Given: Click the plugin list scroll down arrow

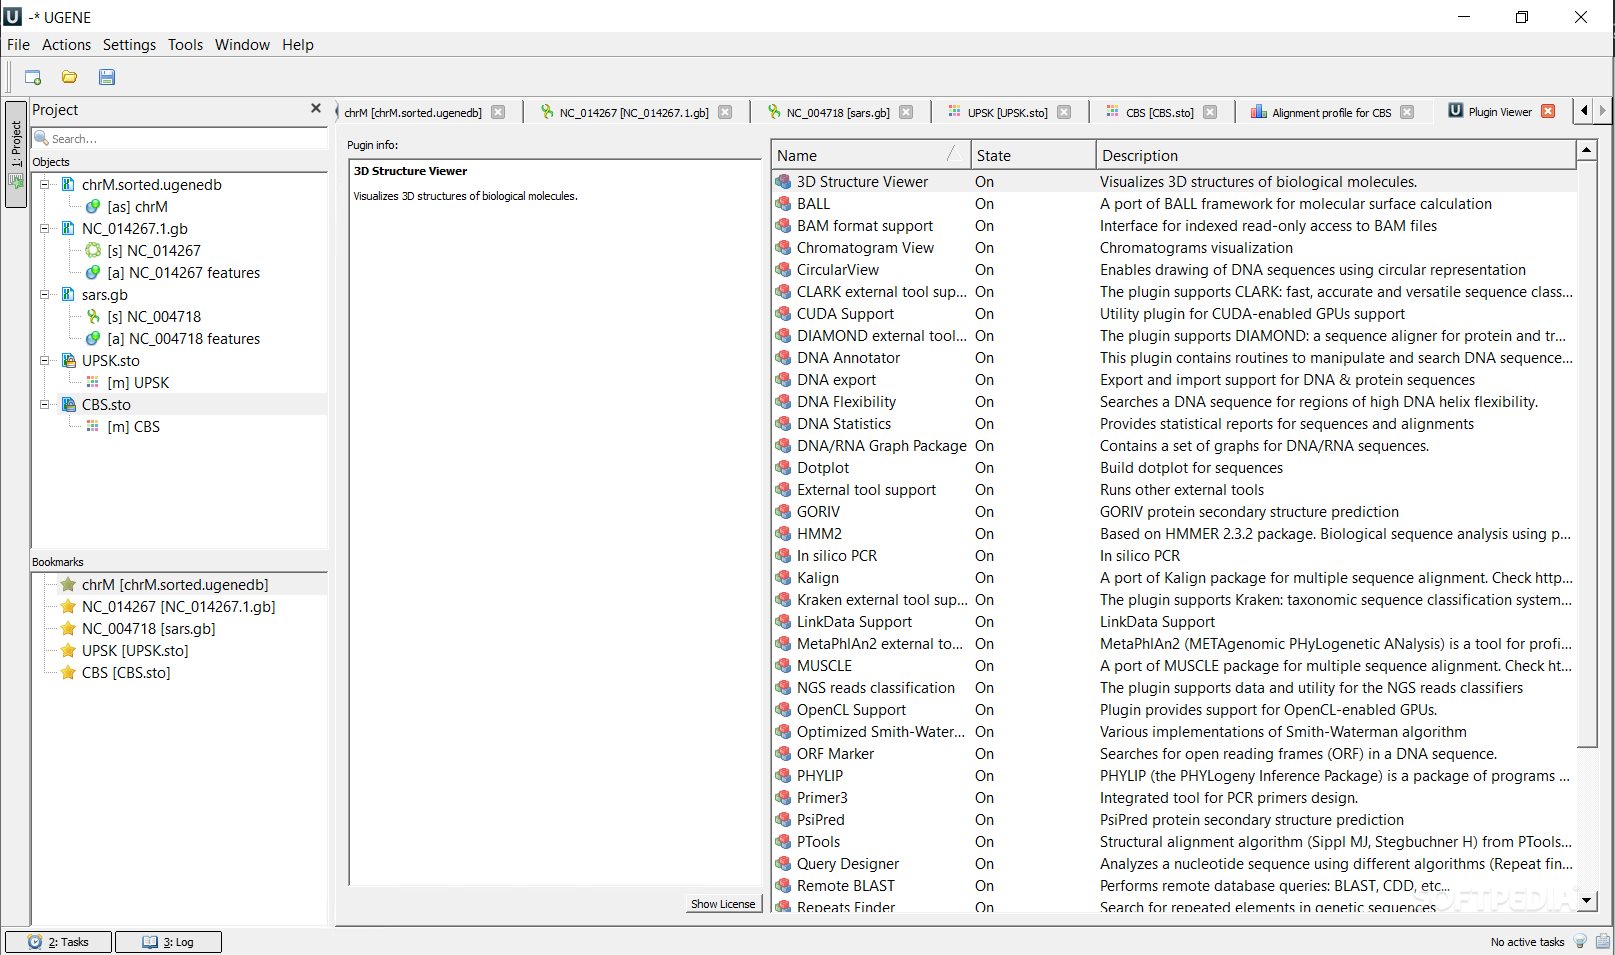Looking at the screenshot, I should coord(1586,900).
